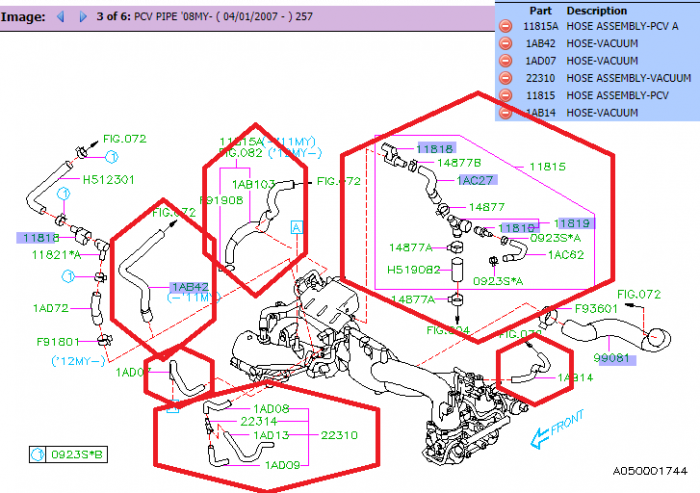Click the F93601 part label
The height and width of the screenshot is (493, 700).
(596, 308)
